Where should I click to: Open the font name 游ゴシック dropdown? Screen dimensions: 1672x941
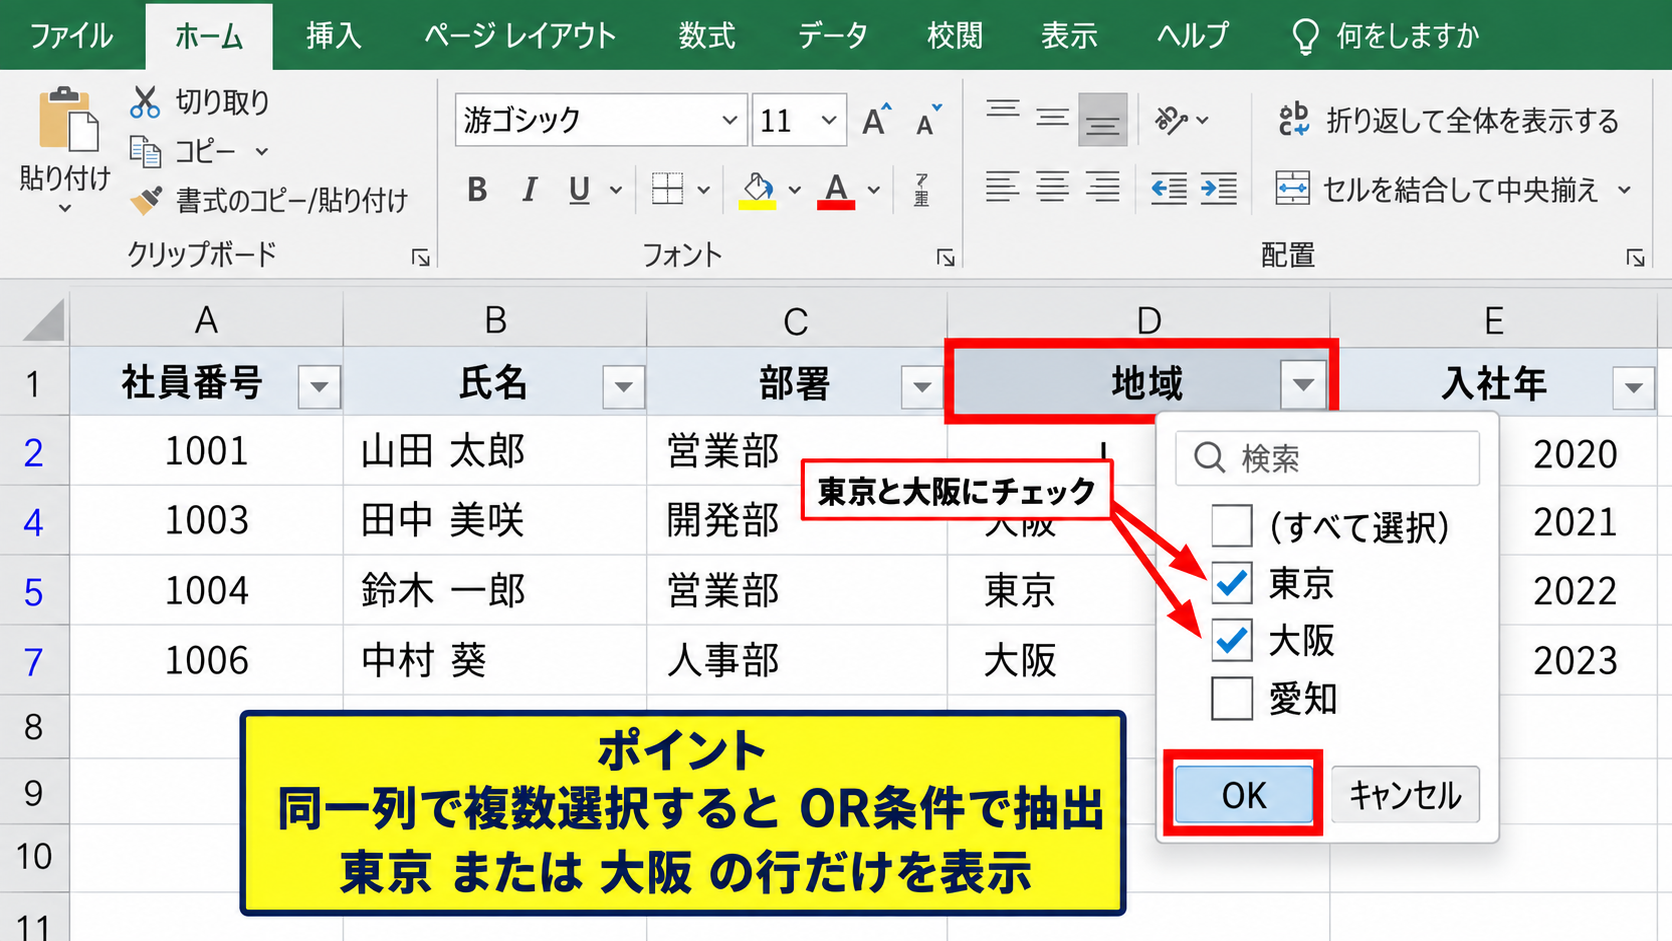pos(729,120)
